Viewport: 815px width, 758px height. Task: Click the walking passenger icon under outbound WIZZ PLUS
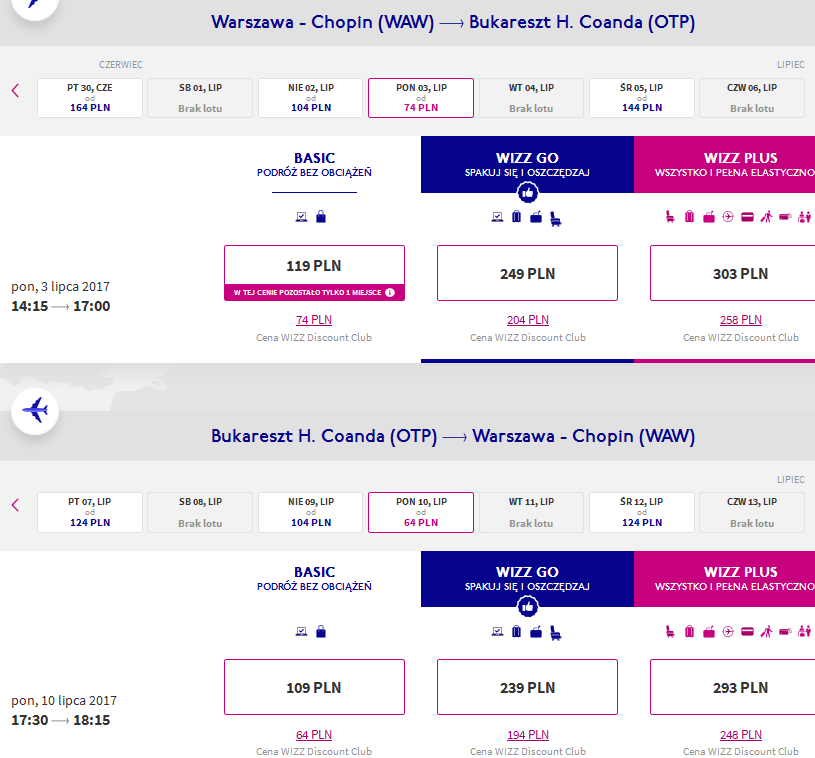tap(766, 217)
